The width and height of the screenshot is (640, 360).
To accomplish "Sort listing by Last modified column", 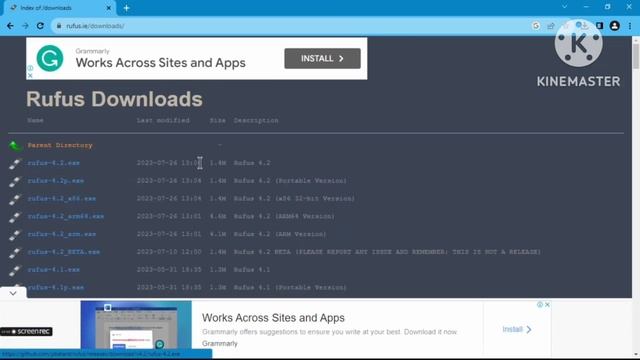I will coord(163,120).
